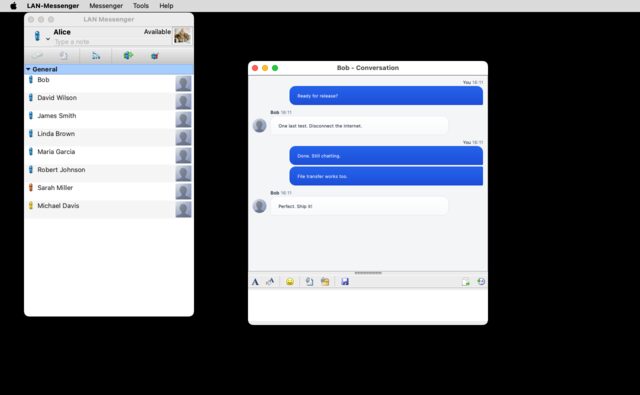Click the history clock icon in conversation

pos(481,282)
